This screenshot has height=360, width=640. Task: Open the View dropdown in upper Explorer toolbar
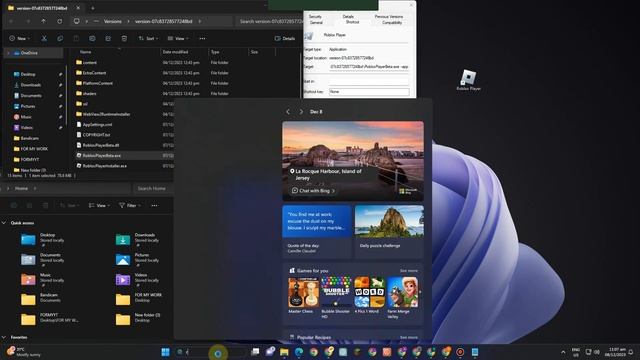[x=178, y=38]
